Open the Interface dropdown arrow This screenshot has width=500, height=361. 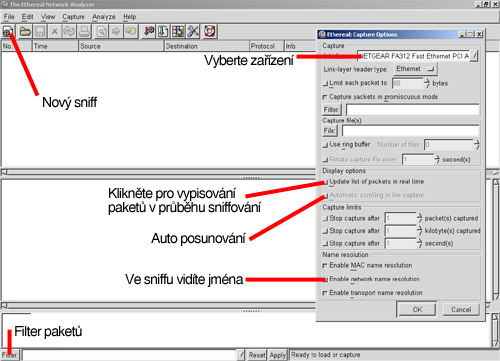474,56
